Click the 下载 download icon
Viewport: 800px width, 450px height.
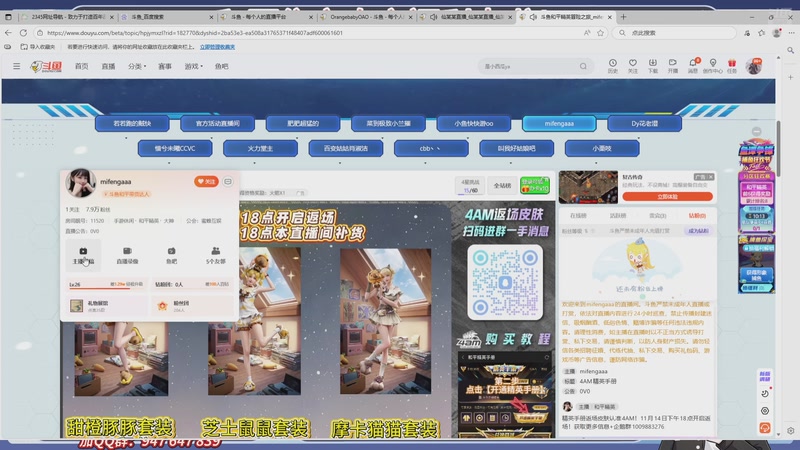coord(653,66)
